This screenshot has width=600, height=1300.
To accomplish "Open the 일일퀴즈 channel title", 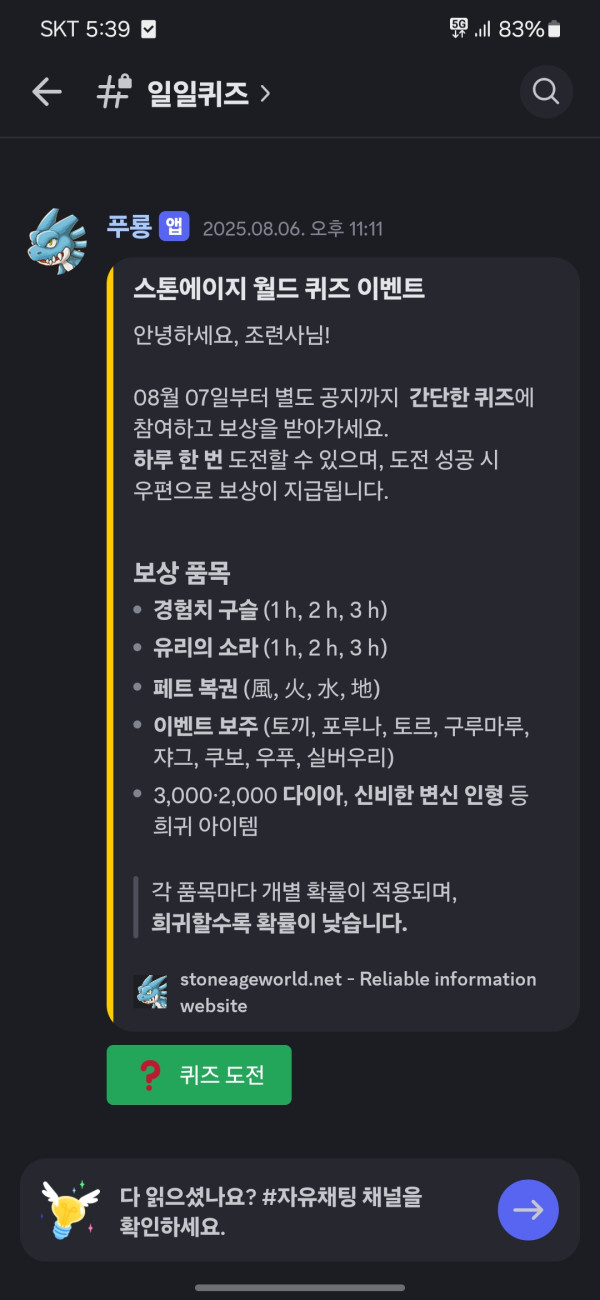I will pyautogui.click(x=197, y=93).
